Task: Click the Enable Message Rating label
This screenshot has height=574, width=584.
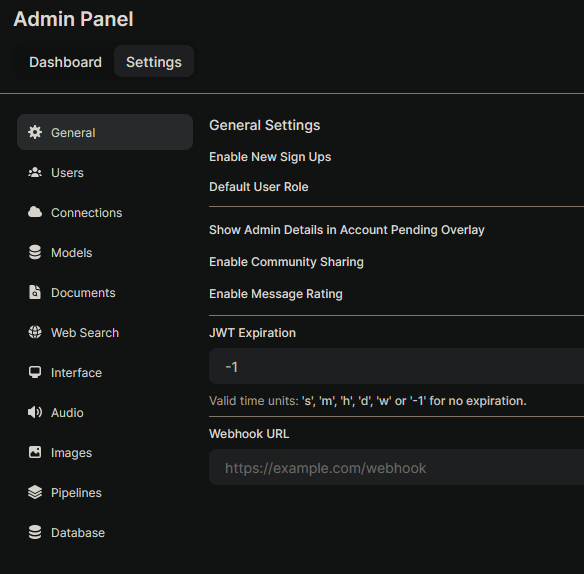Action: 276,294
